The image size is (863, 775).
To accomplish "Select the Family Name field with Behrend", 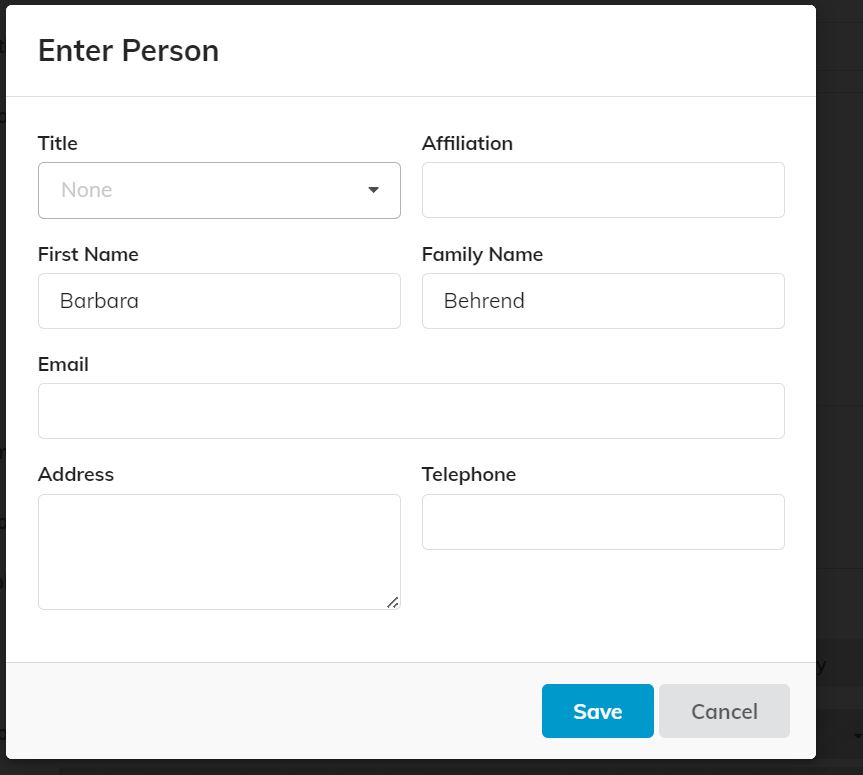I will click(x=603, y=301).
